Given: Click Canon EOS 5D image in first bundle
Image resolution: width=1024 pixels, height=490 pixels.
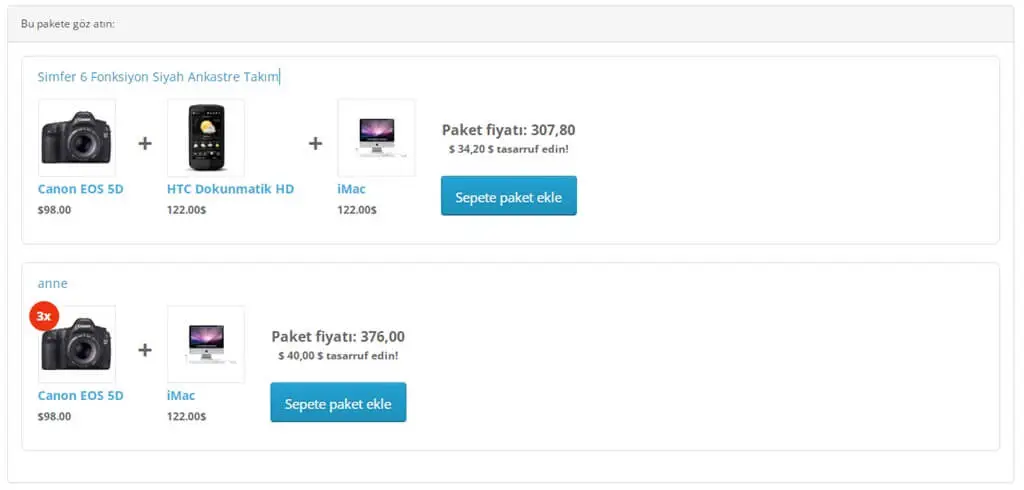Looking at the screenshot, I should coord(77,138).
